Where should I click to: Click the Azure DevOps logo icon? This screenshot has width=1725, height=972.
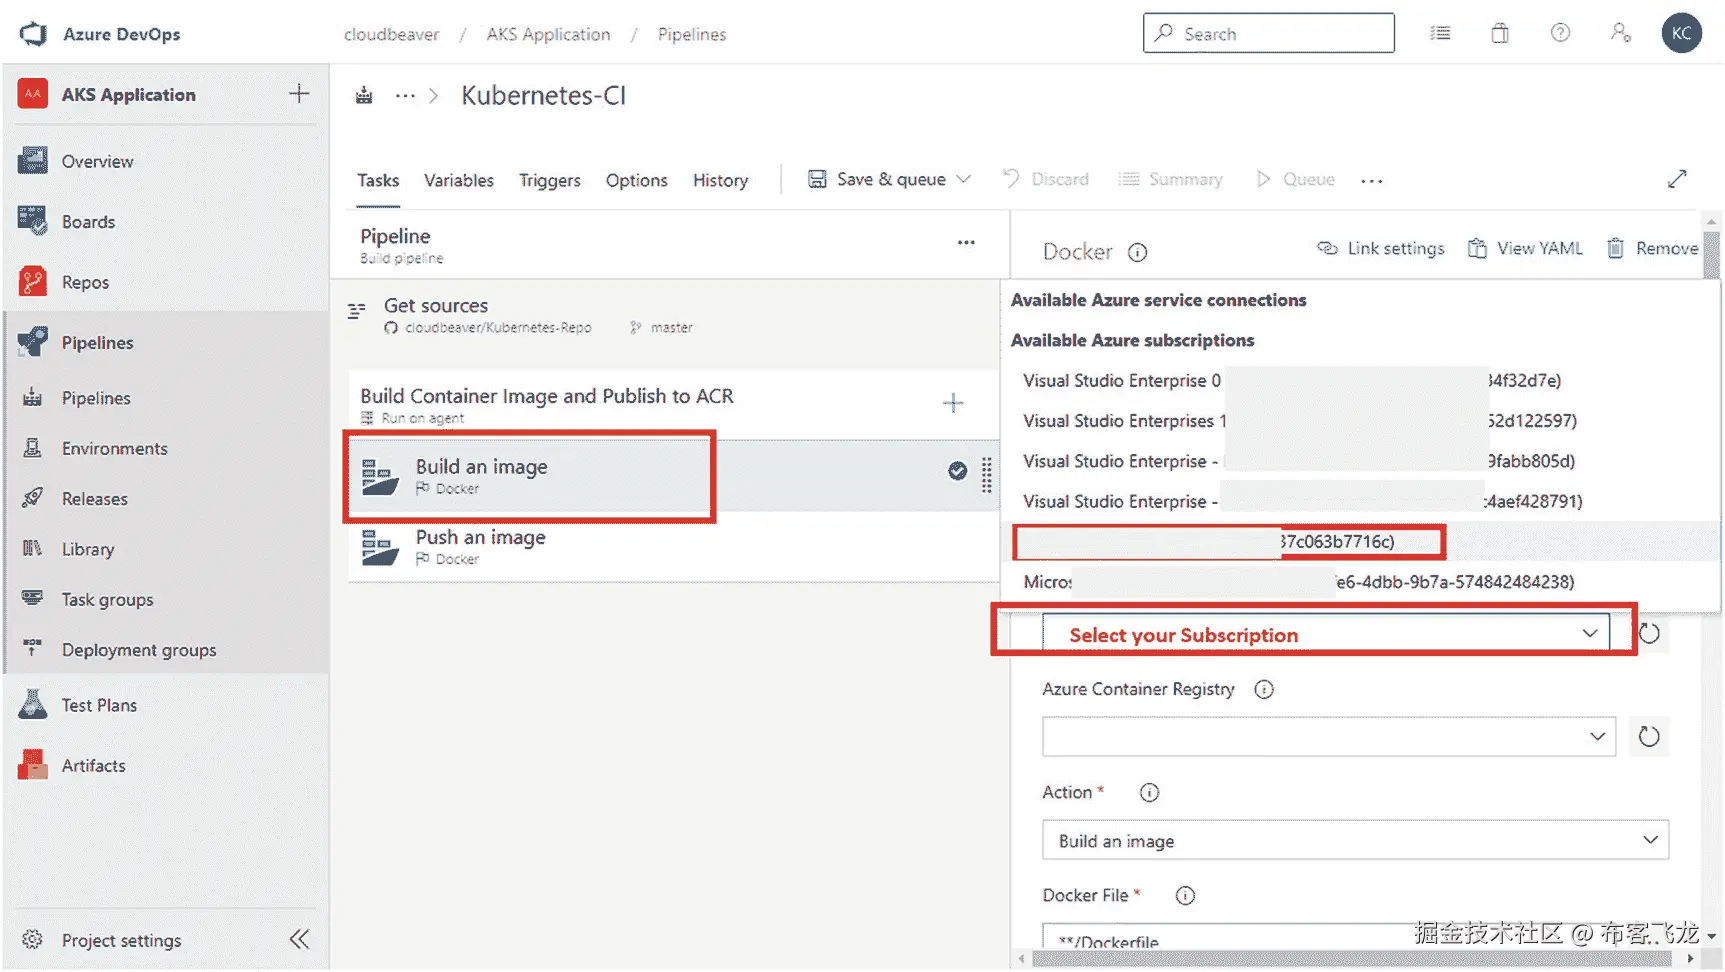(x=33, y=34)
